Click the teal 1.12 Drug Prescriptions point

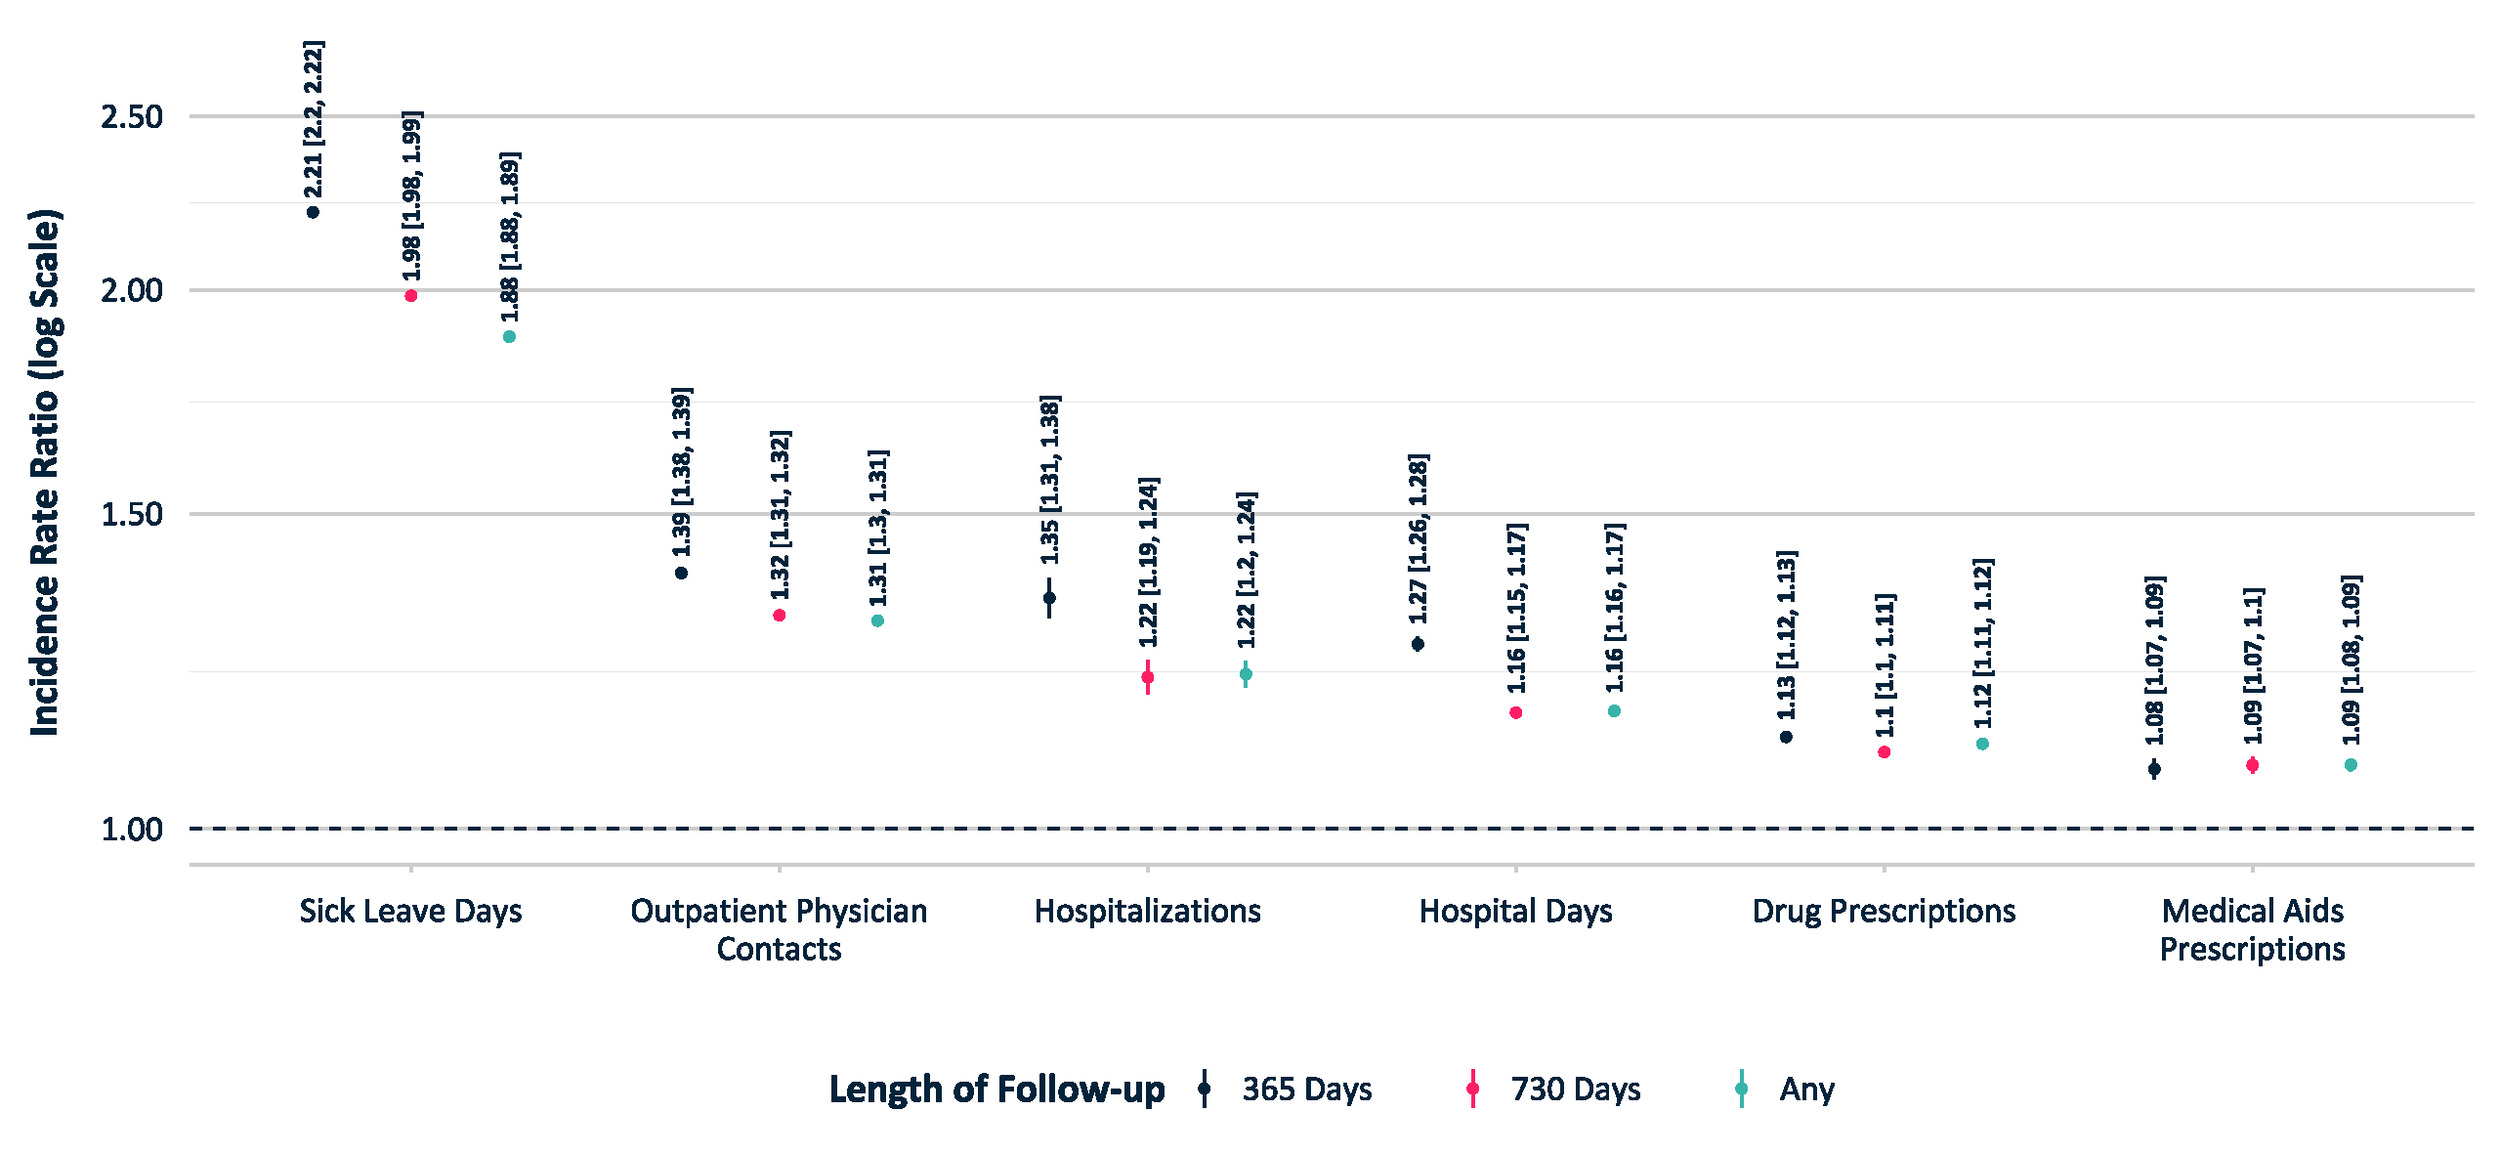1982,744
